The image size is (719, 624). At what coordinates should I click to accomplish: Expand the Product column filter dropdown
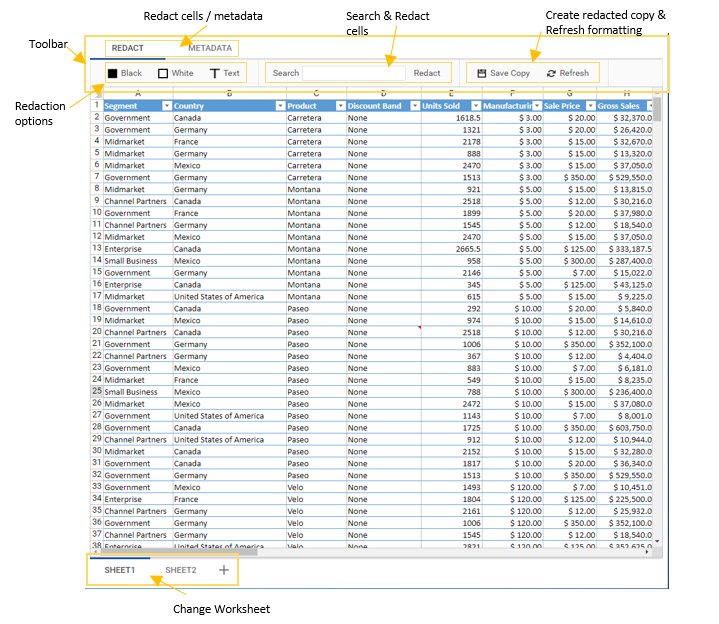tap(340, 106)
